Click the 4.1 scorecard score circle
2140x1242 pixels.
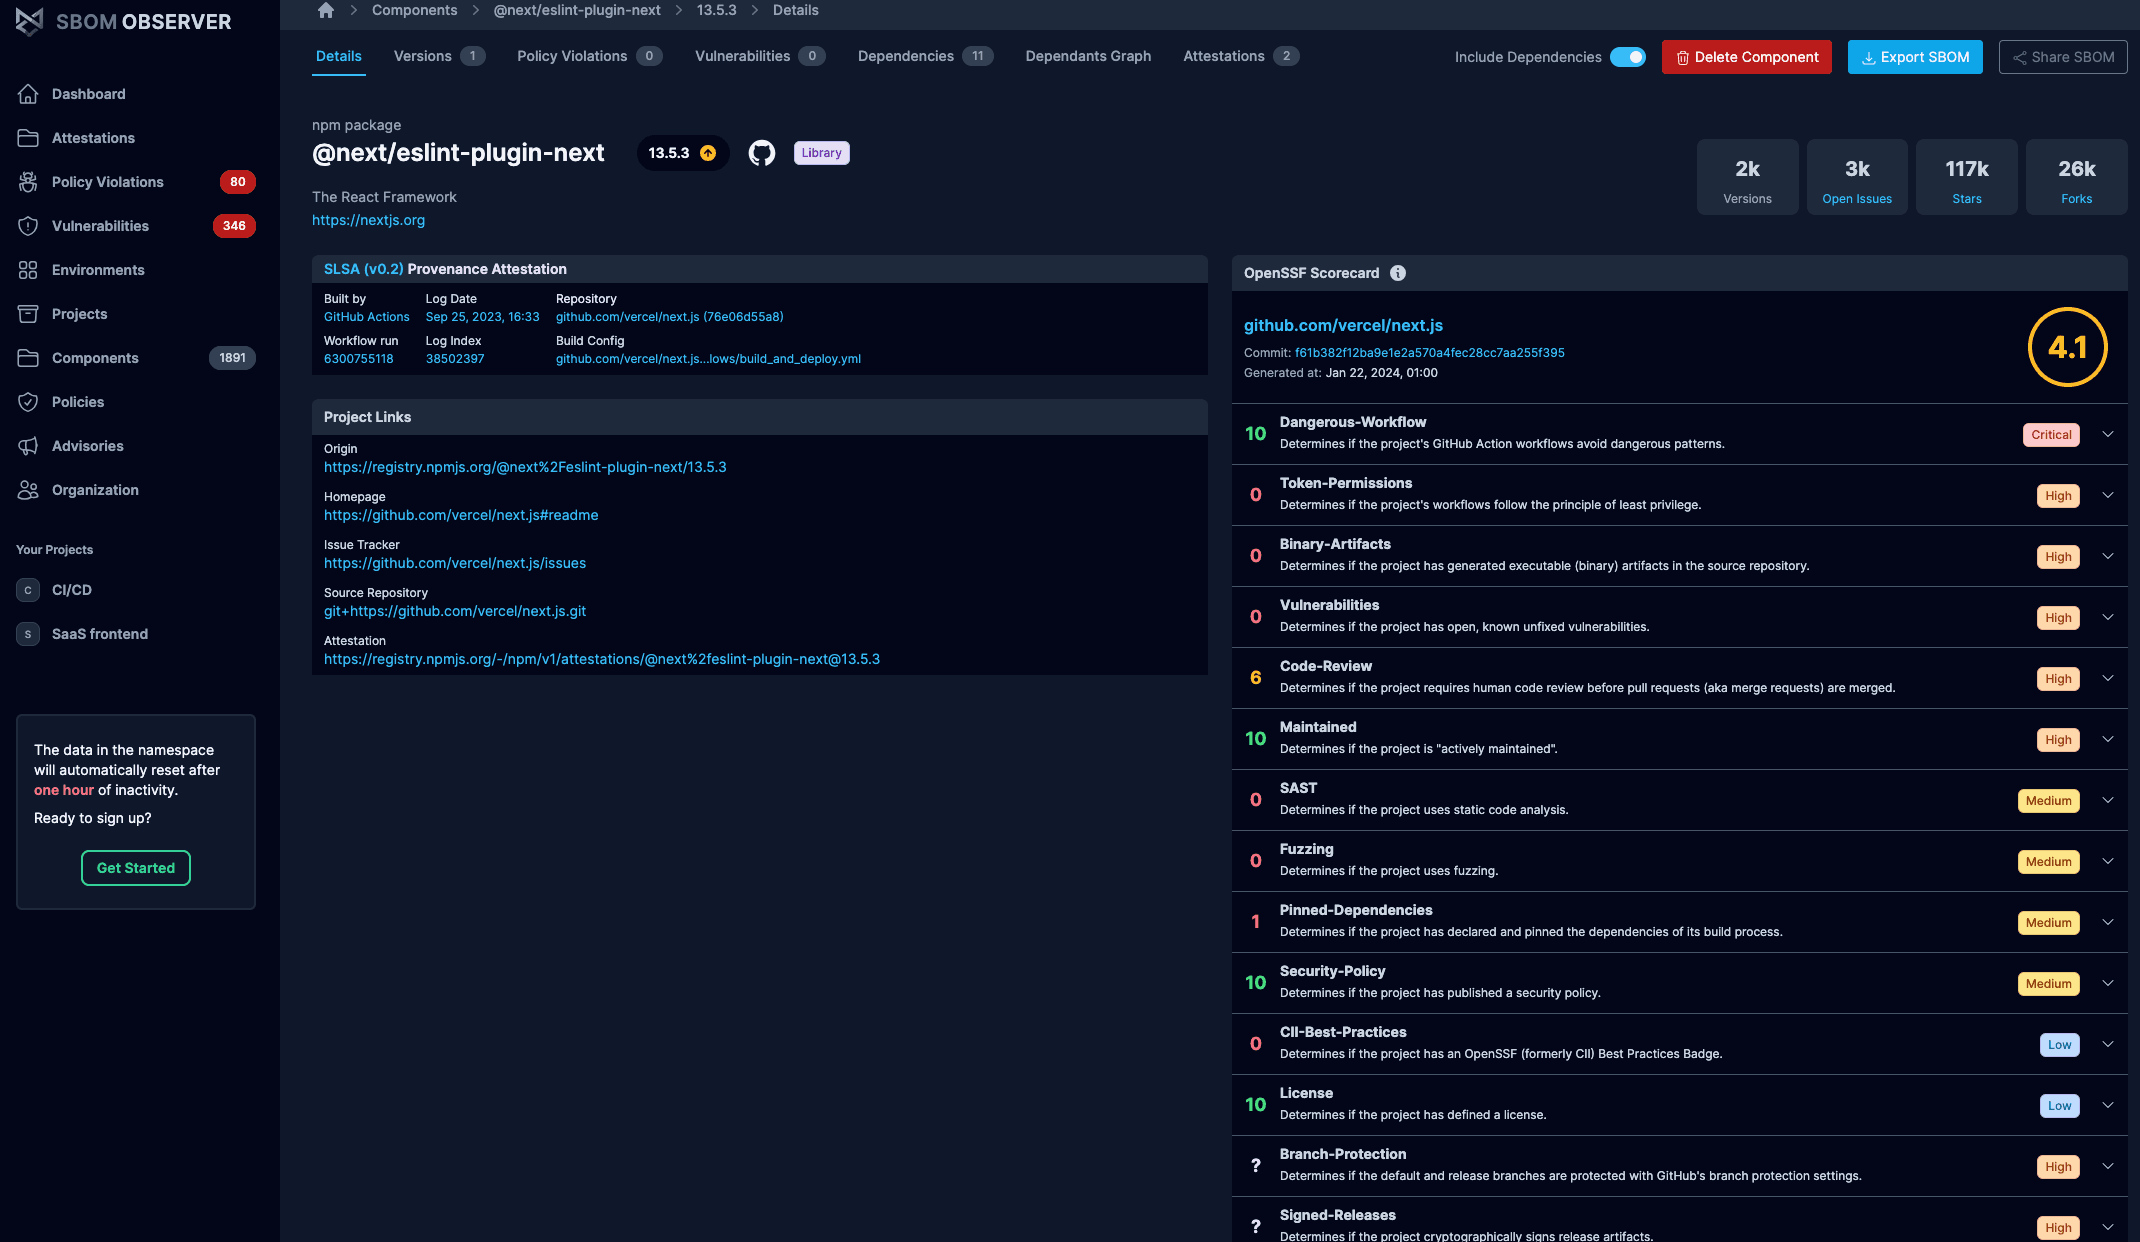[x=2067, y=347]
